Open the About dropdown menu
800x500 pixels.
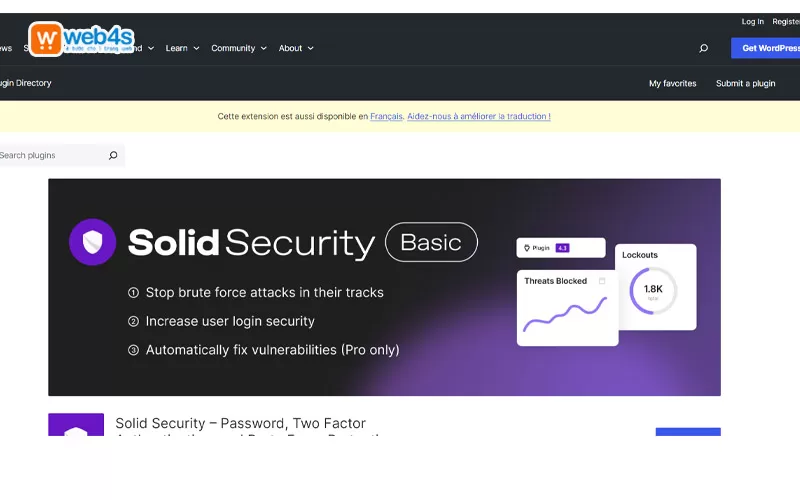[296, 48]
